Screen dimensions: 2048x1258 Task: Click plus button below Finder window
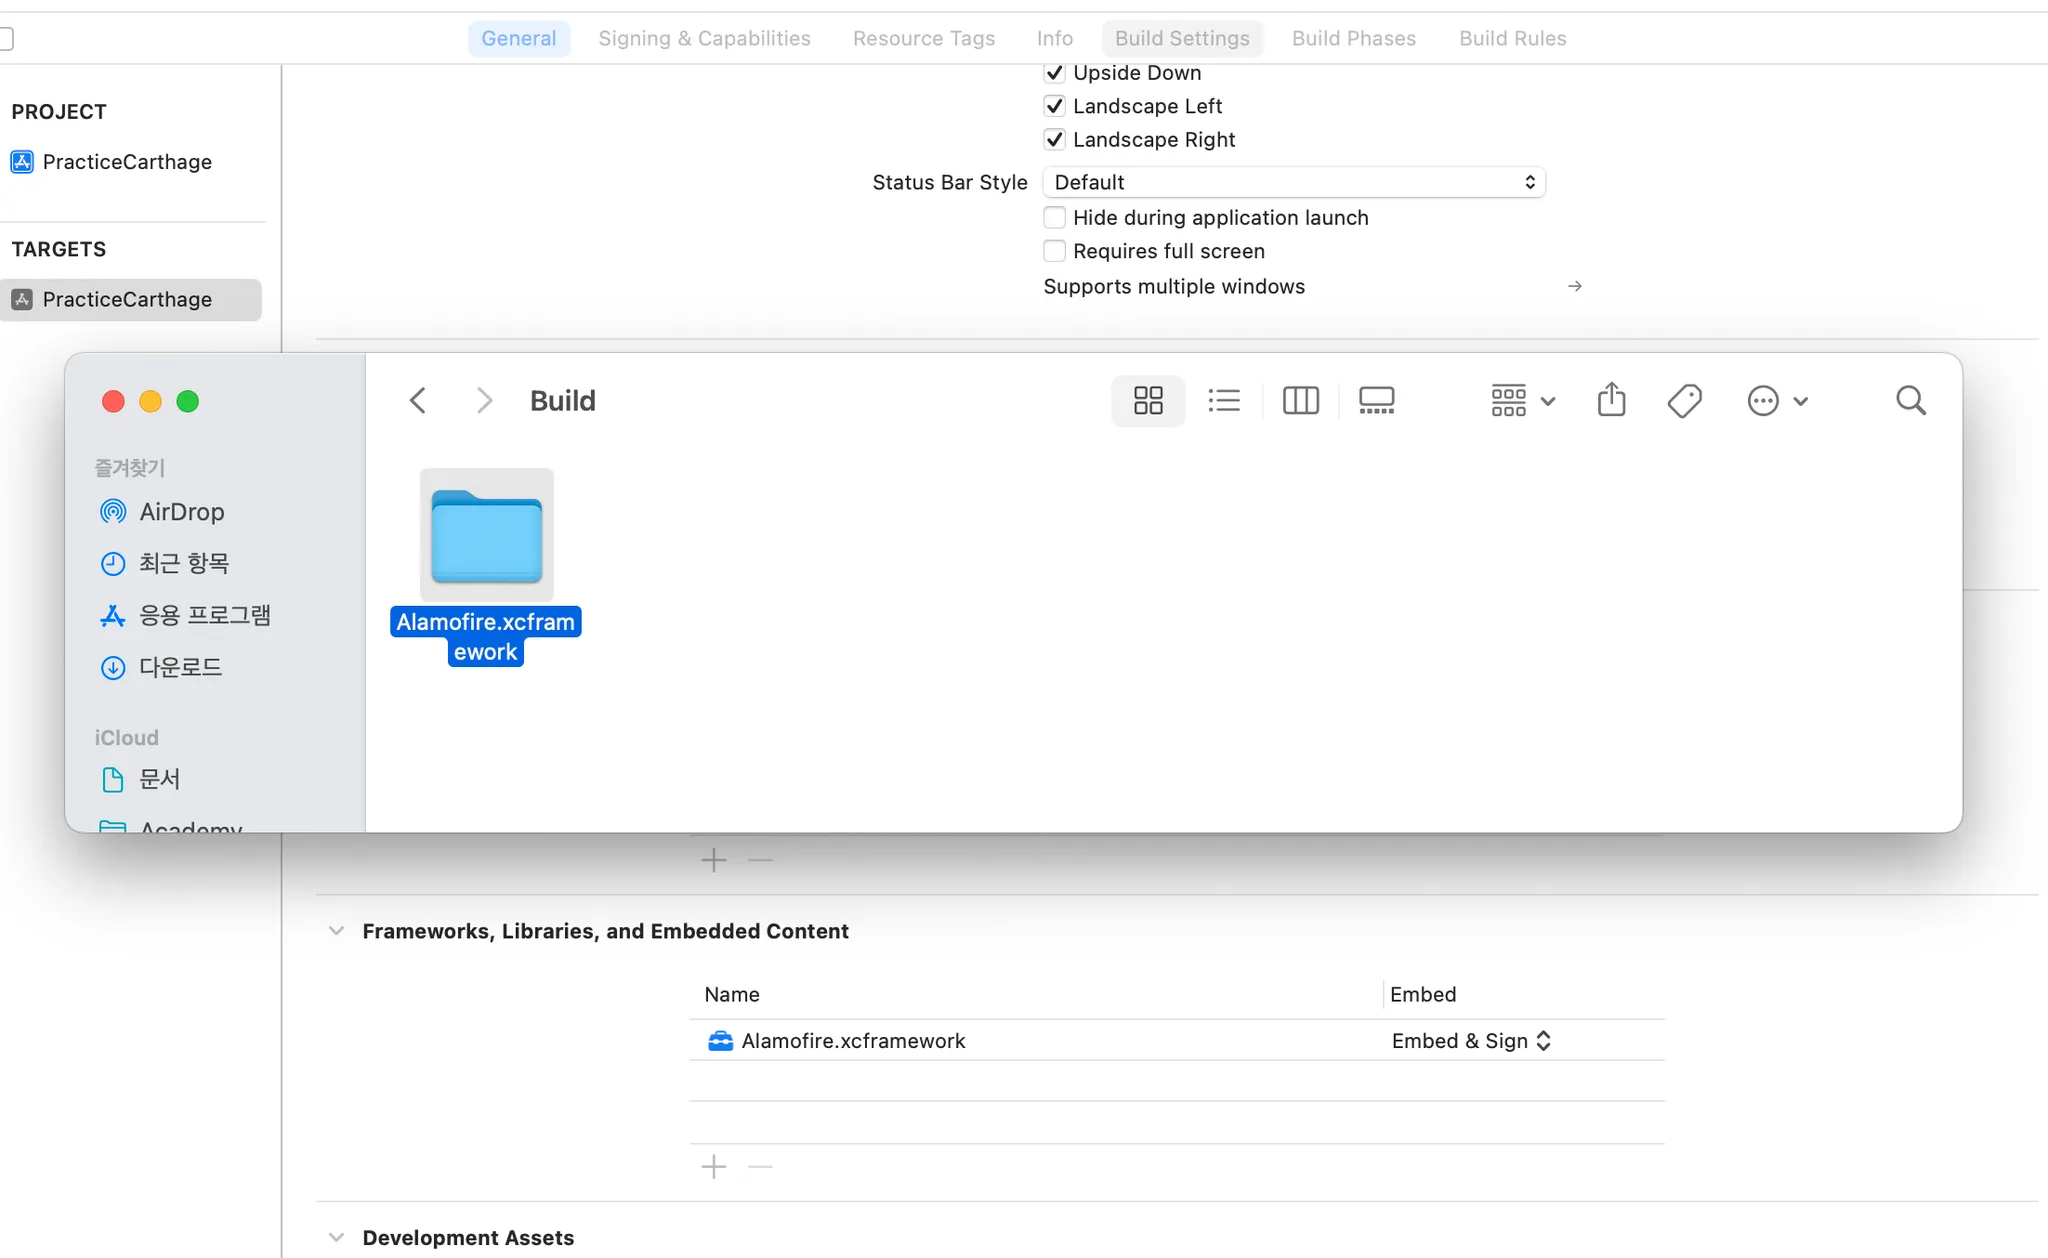[x=714, y=860]
